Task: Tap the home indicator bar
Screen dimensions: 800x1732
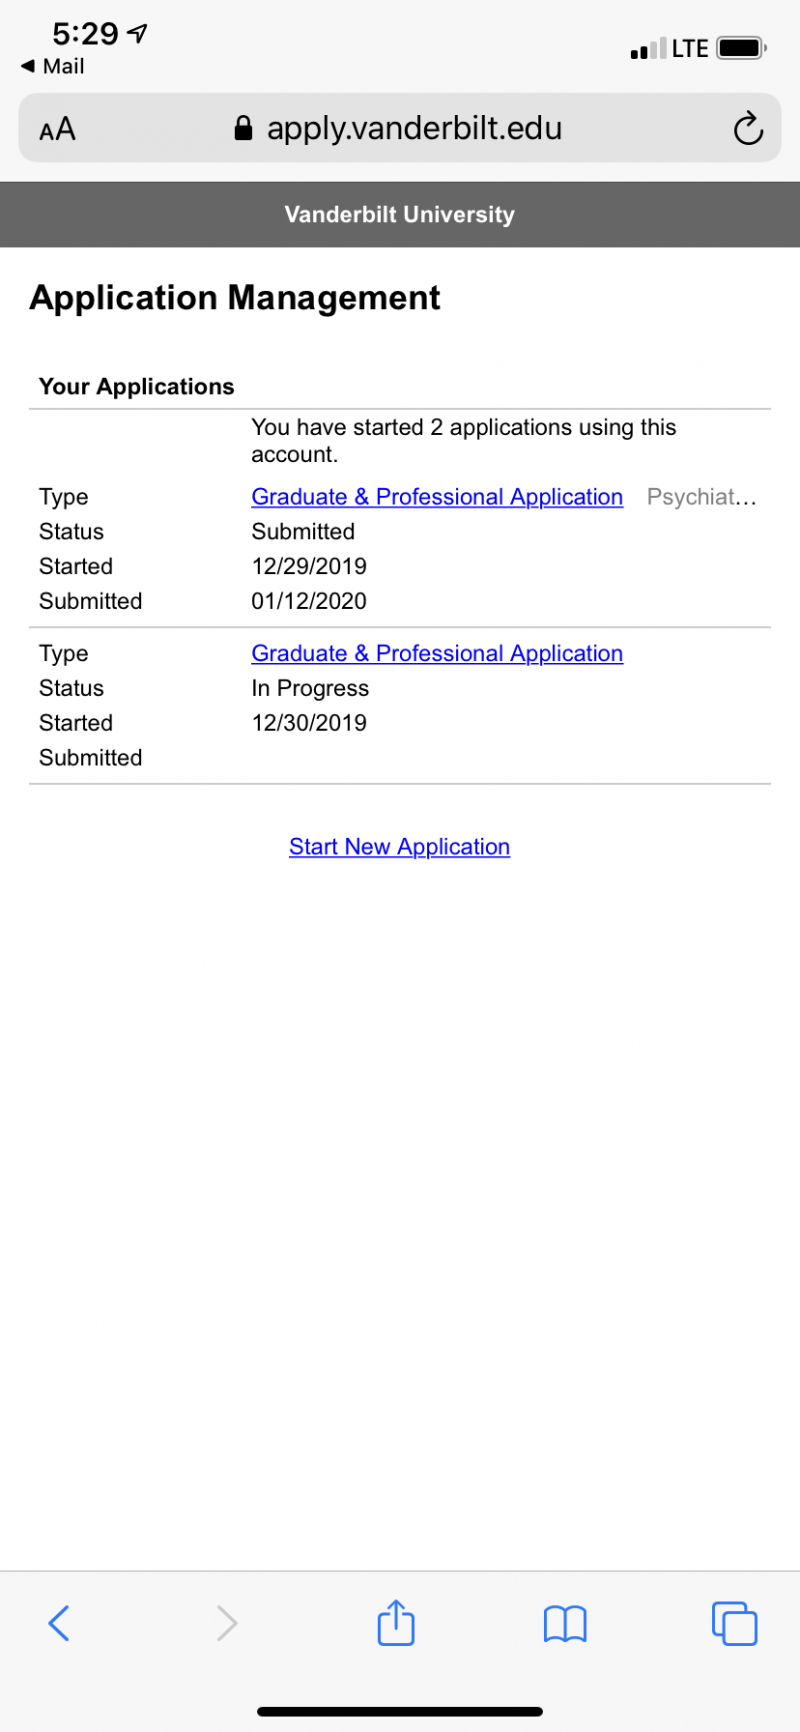Action: (400, 1711)
